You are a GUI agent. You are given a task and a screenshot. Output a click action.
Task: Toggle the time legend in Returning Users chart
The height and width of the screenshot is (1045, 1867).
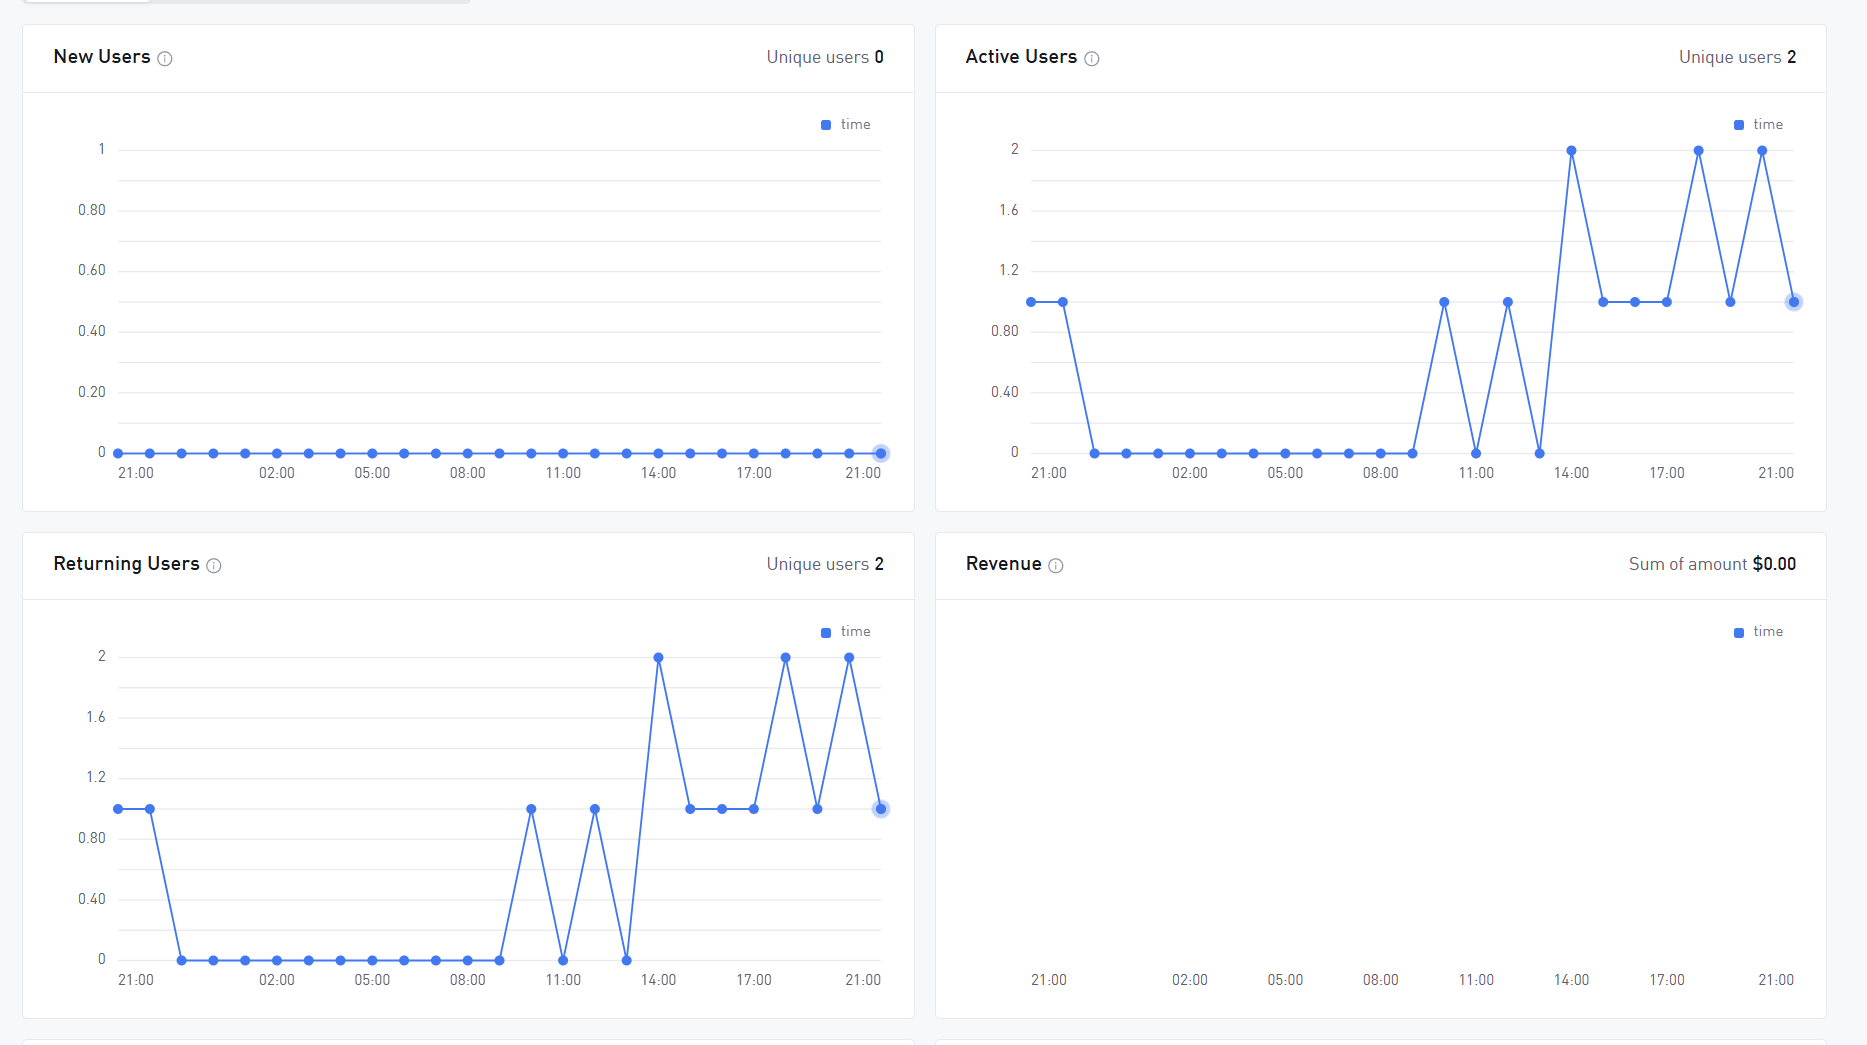(x=846, y=632)
